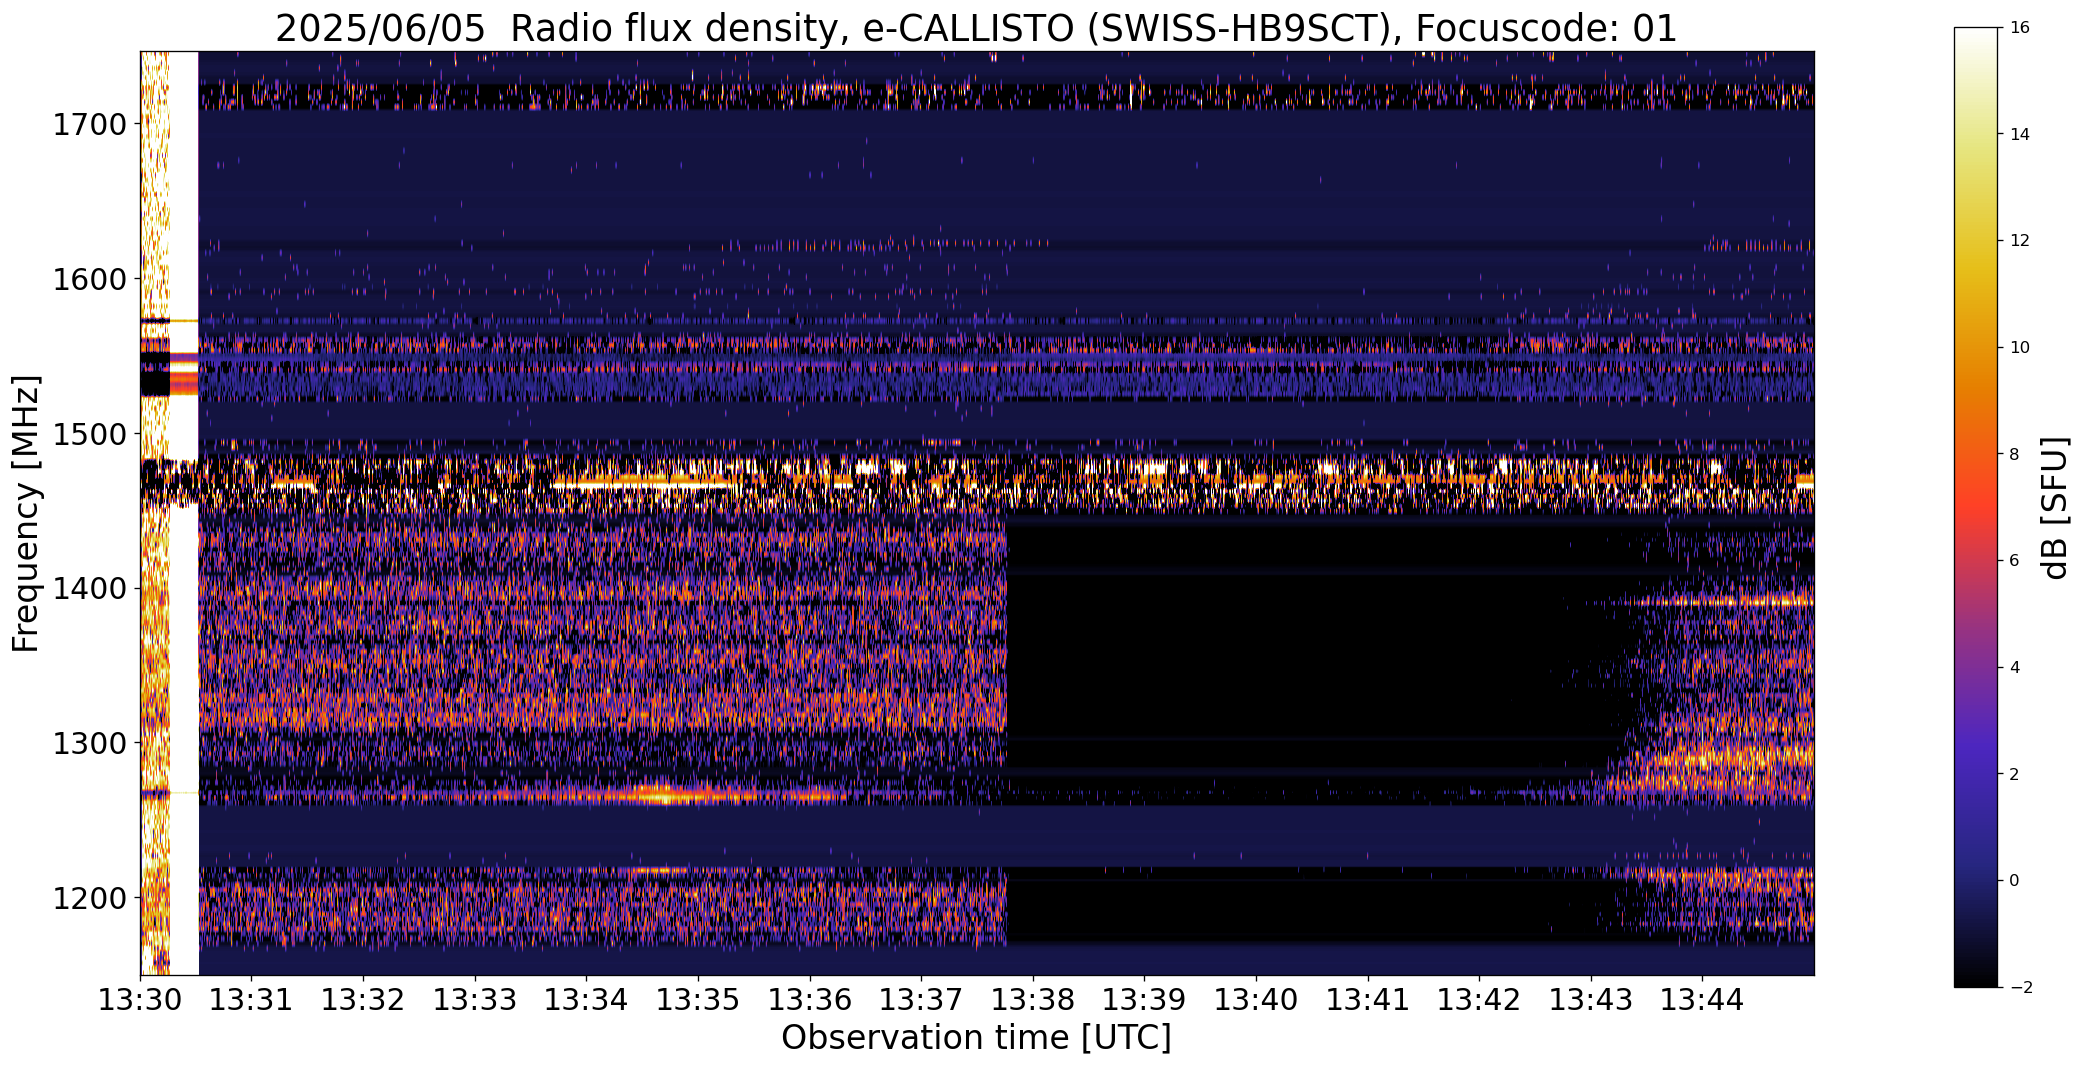
Task: Click the 13:40 time tick label
Action: (1256, 1000)
